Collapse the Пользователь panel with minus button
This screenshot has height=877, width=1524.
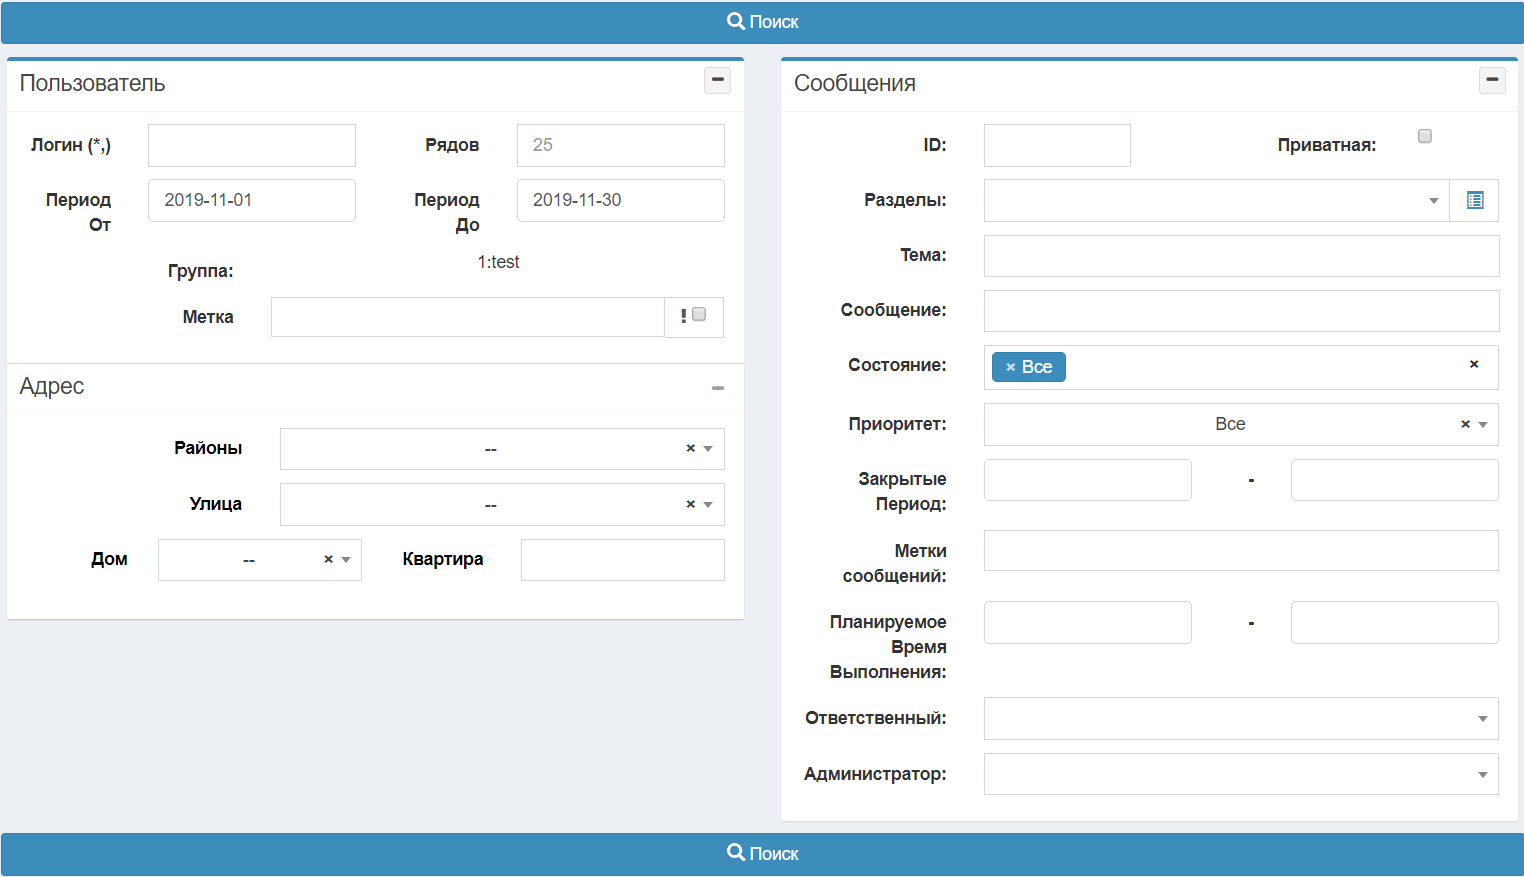click(717, 80)
